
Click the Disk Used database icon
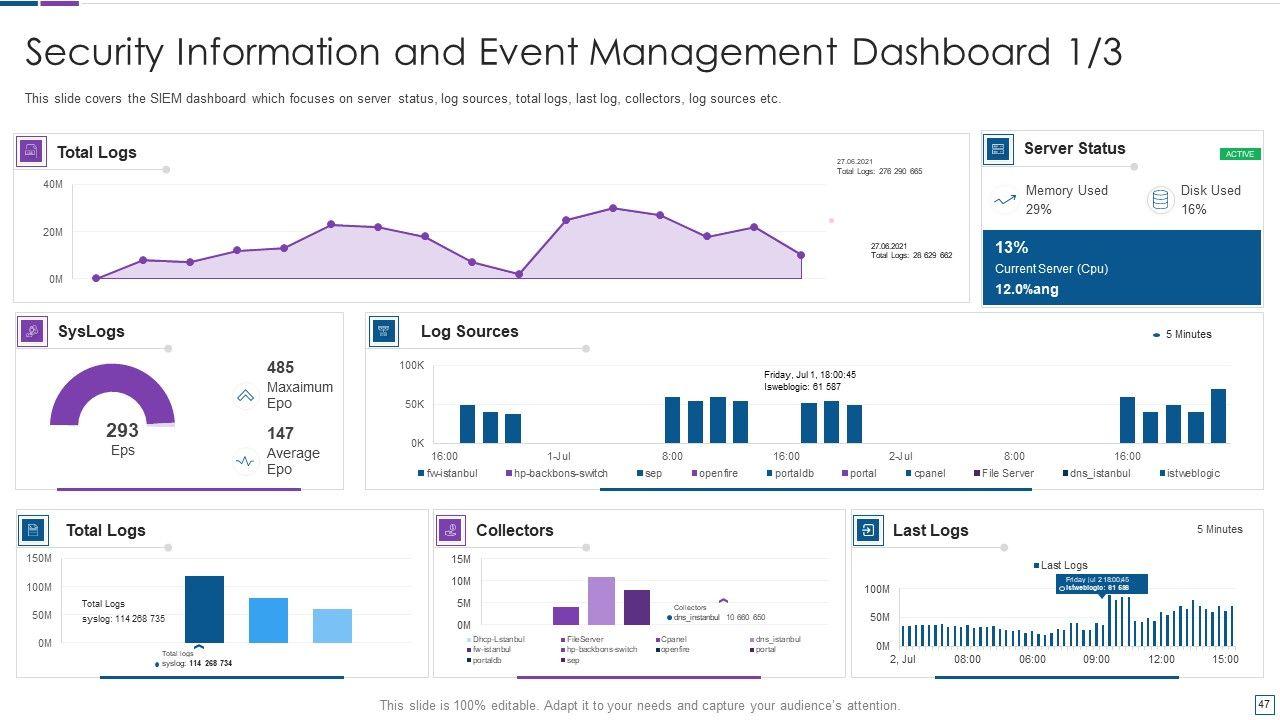pyautogui.click(x=1160, y=200)
